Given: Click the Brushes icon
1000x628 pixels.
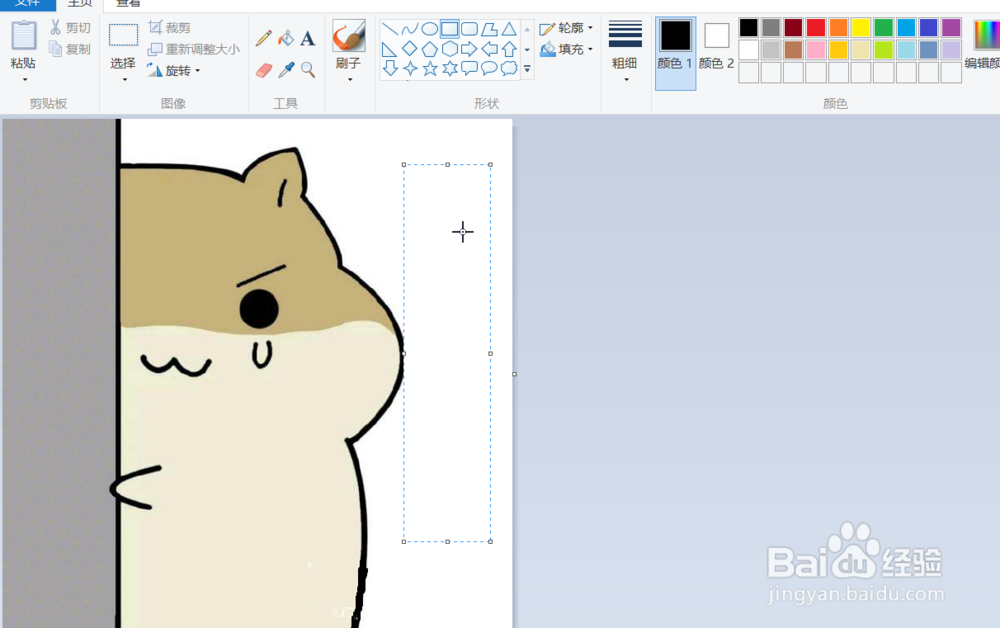Looking at the screenshot, I should (348, 36).
